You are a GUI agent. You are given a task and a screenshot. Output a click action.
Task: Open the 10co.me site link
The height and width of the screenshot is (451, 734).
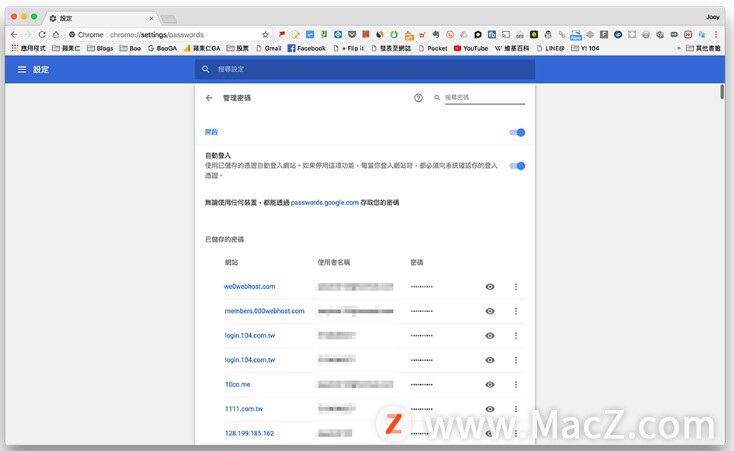(237, 384)
